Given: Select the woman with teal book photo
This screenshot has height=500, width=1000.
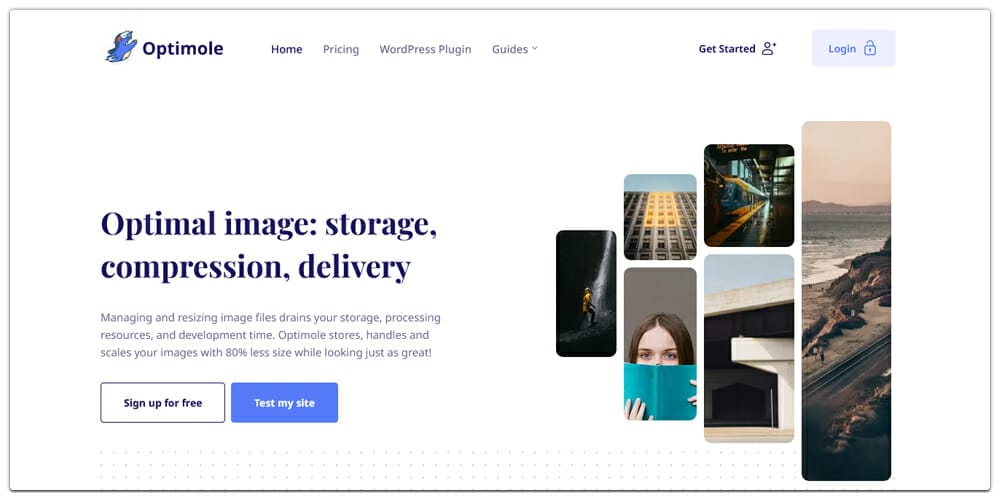Looking at the screenshot, I should pos(660,344).
